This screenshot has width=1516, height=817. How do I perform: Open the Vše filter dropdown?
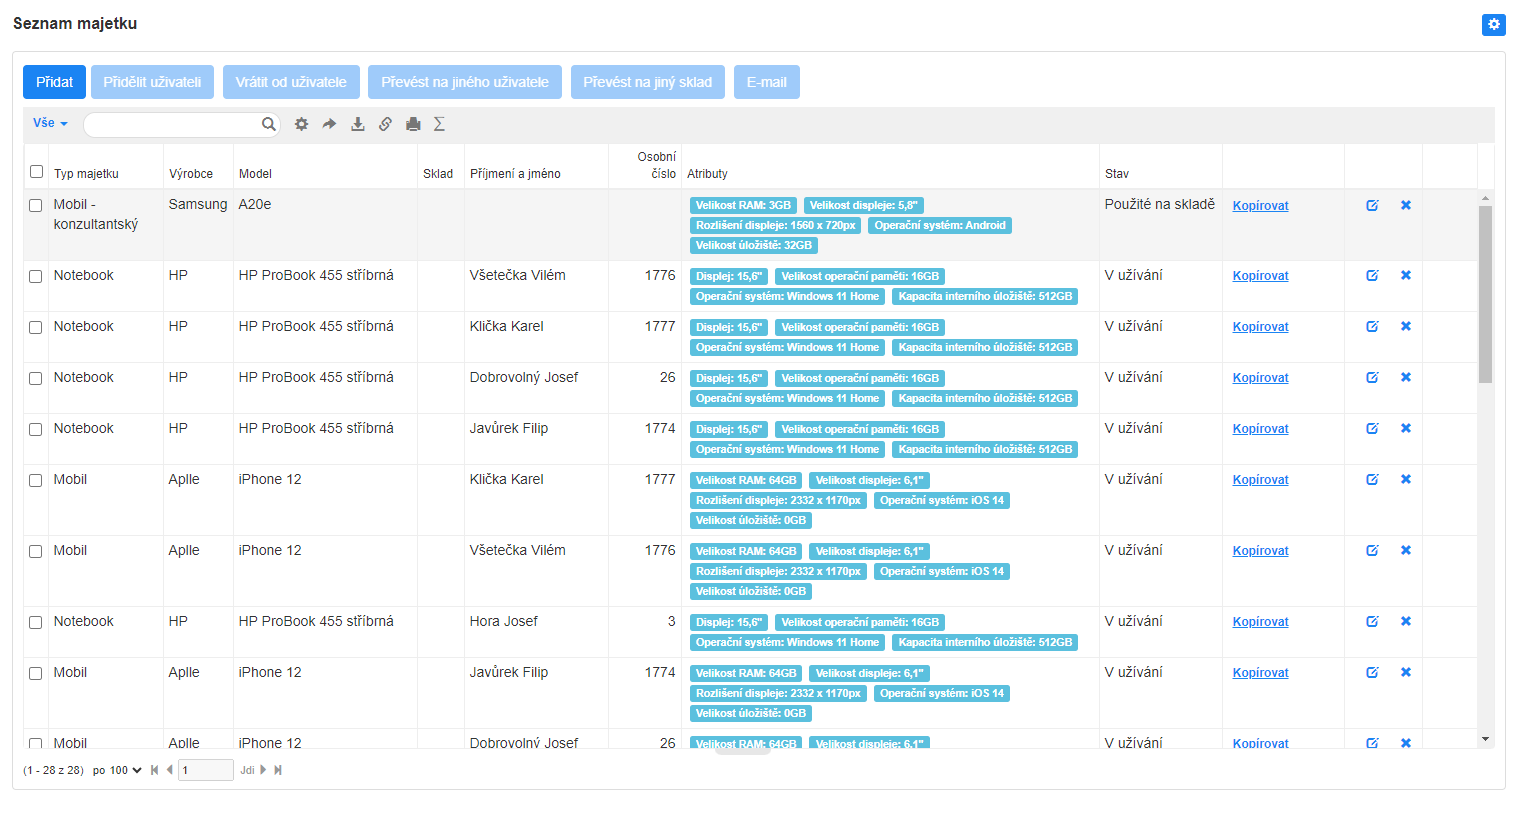[50, 123]
